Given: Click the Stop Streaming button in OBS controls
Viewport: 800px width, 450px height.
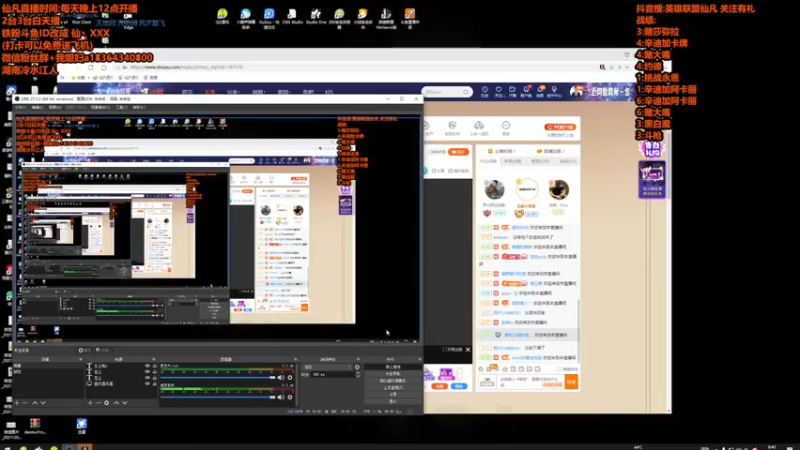Looking at the screenshot, I should coord(393,367).
